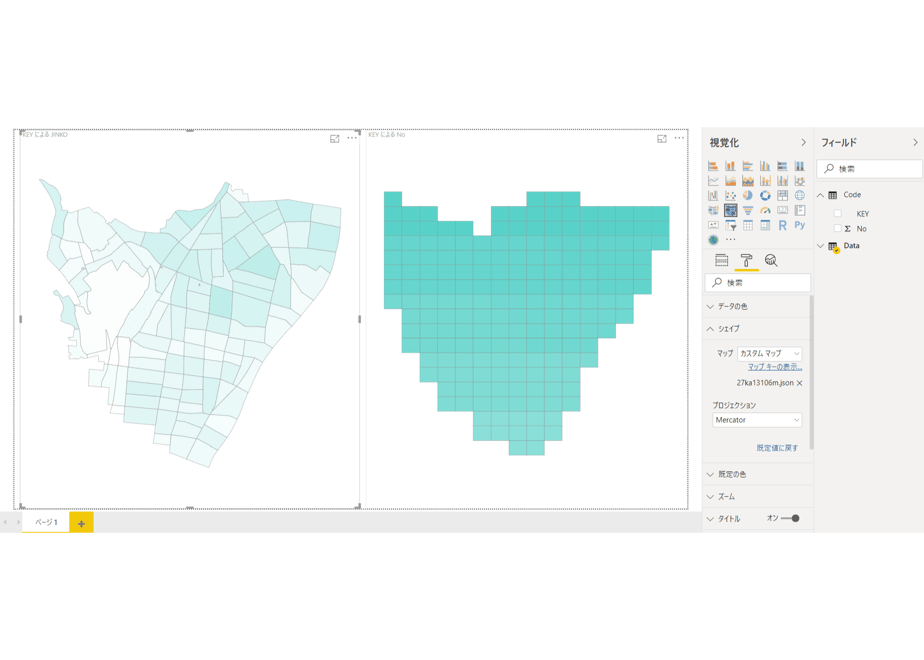Click the 既定値に戻す link
The height and width of the screenshot is (660, 924).
point(777,448)
